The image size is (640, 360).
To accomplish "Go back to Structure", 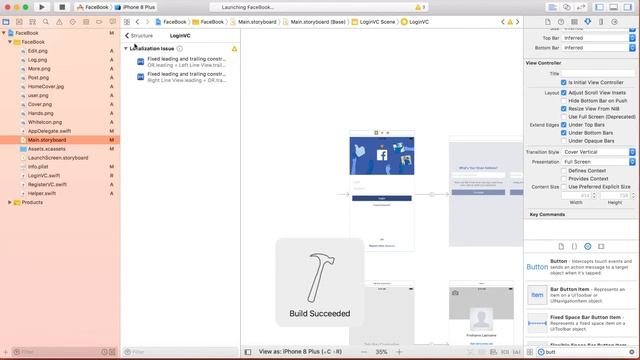I will point(139,36).
